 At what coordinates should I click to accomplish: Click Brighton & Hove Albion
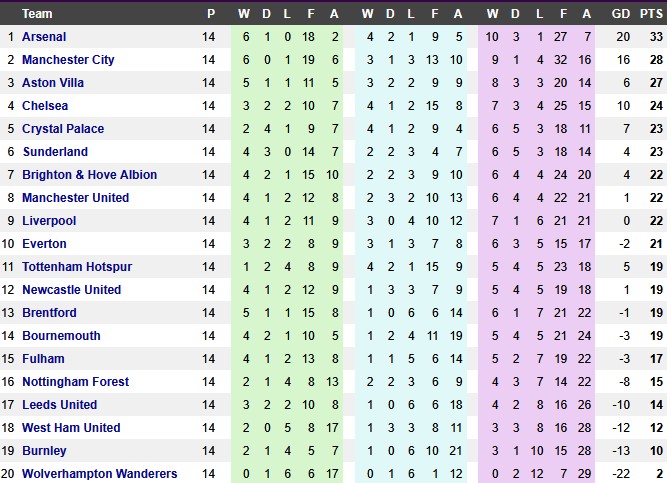coord(89,174)
